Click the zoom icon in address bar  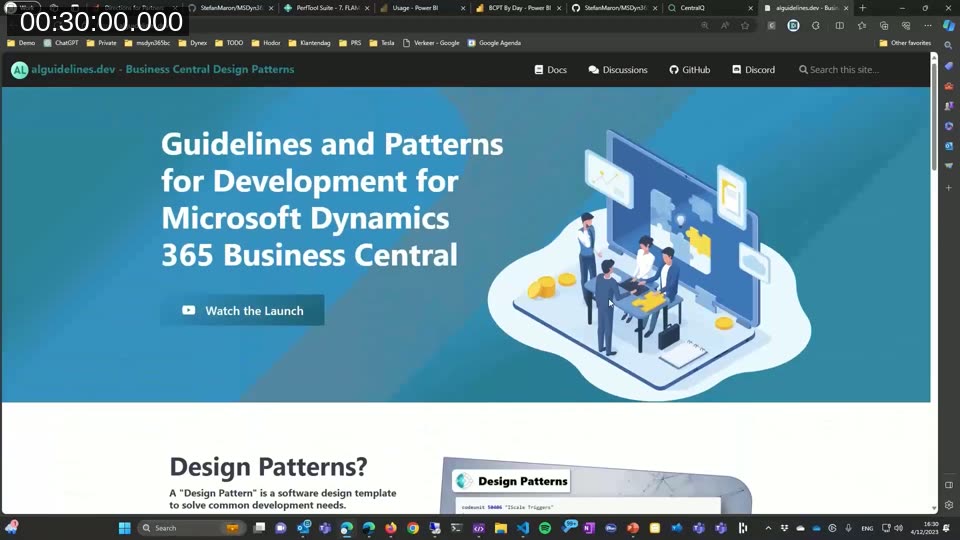[705, 26]
